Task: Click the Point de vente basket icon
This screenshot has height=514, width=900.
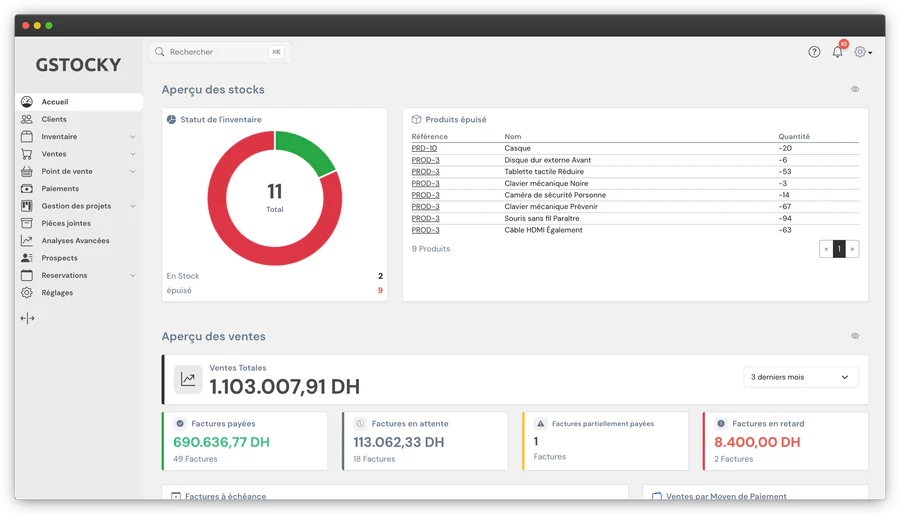Action: 27,171
